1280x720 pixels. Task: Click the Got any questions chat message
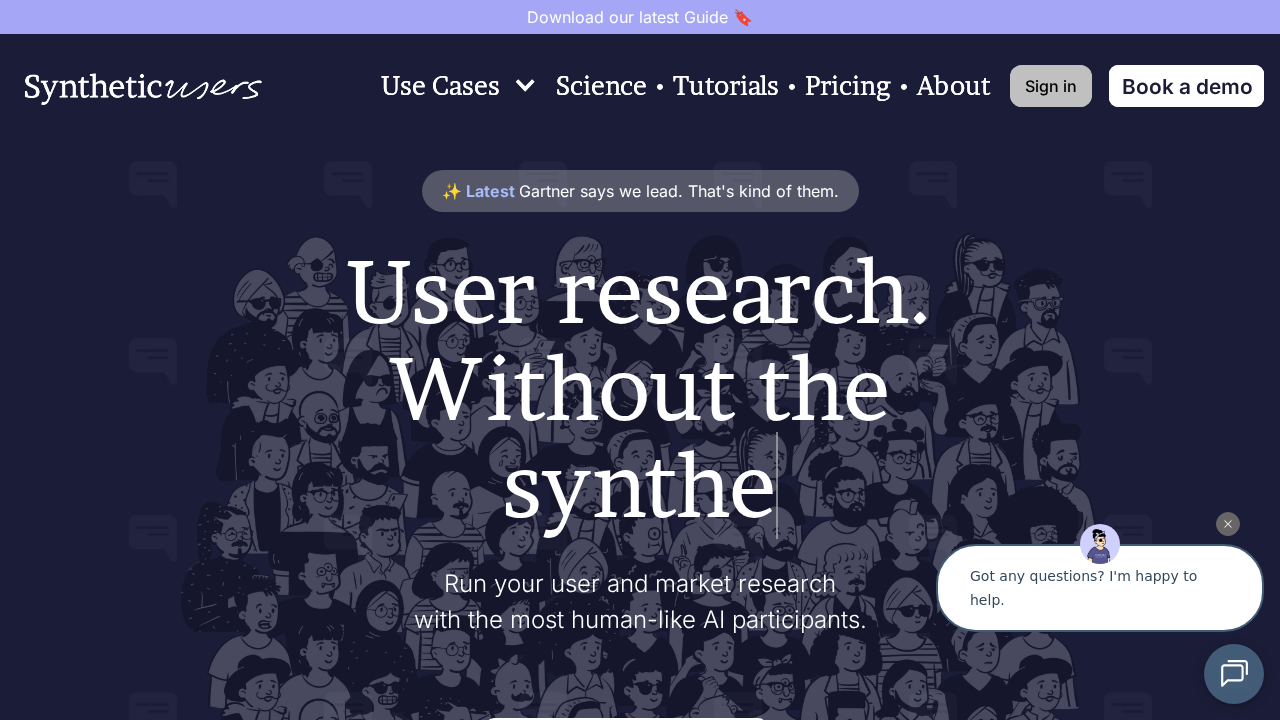coord(1083,588)
